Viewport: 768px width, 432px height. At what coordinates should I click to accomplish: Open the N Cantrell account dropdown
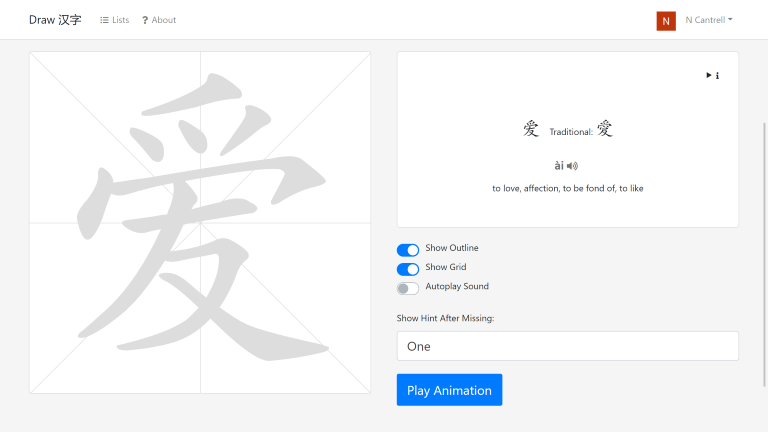[708, 20]
